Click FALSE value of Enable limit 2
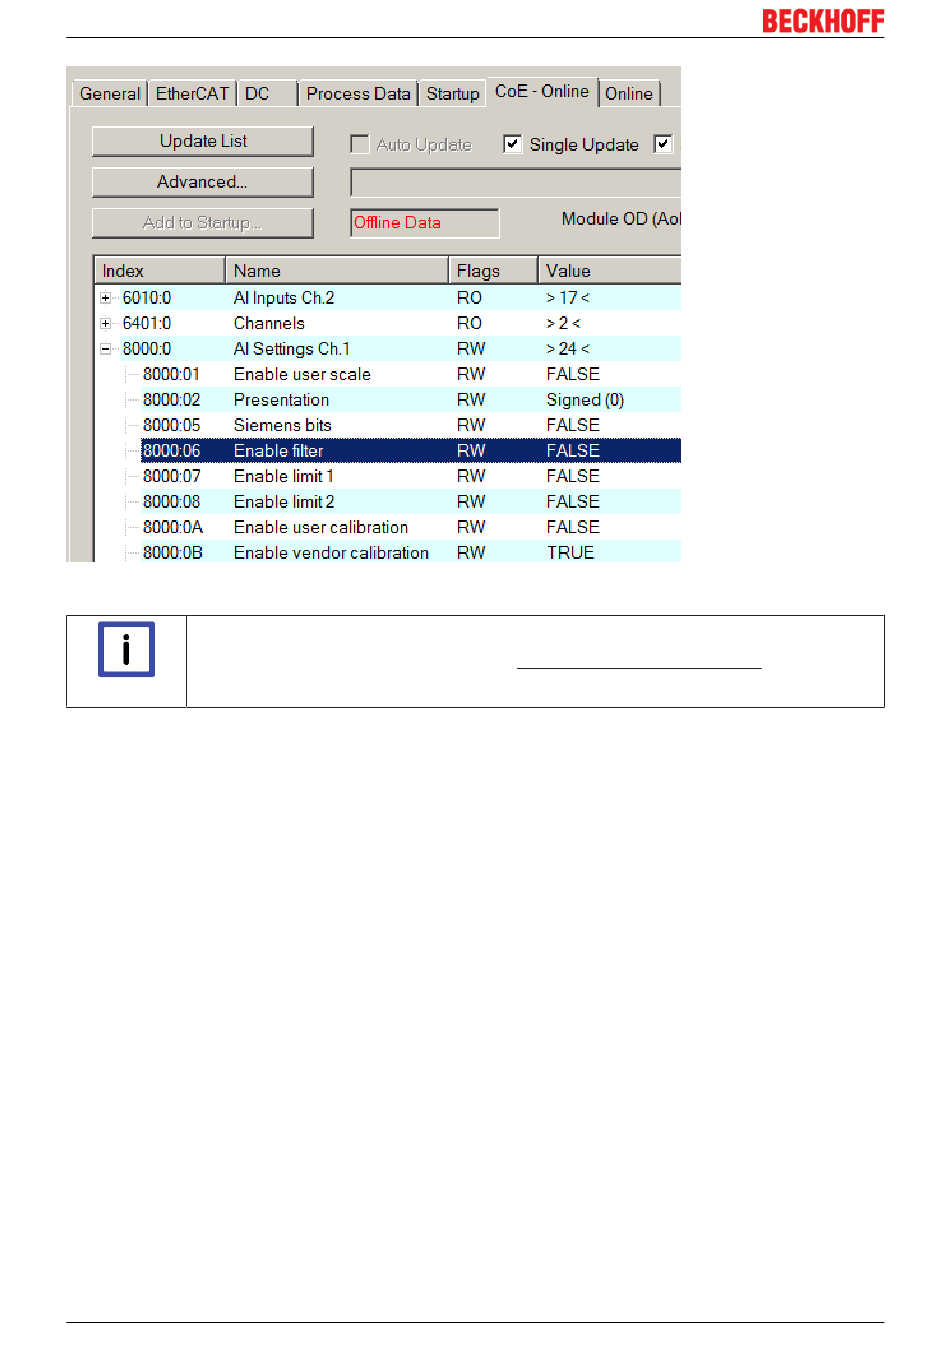 pyautogui.click(x=573, y=502)
